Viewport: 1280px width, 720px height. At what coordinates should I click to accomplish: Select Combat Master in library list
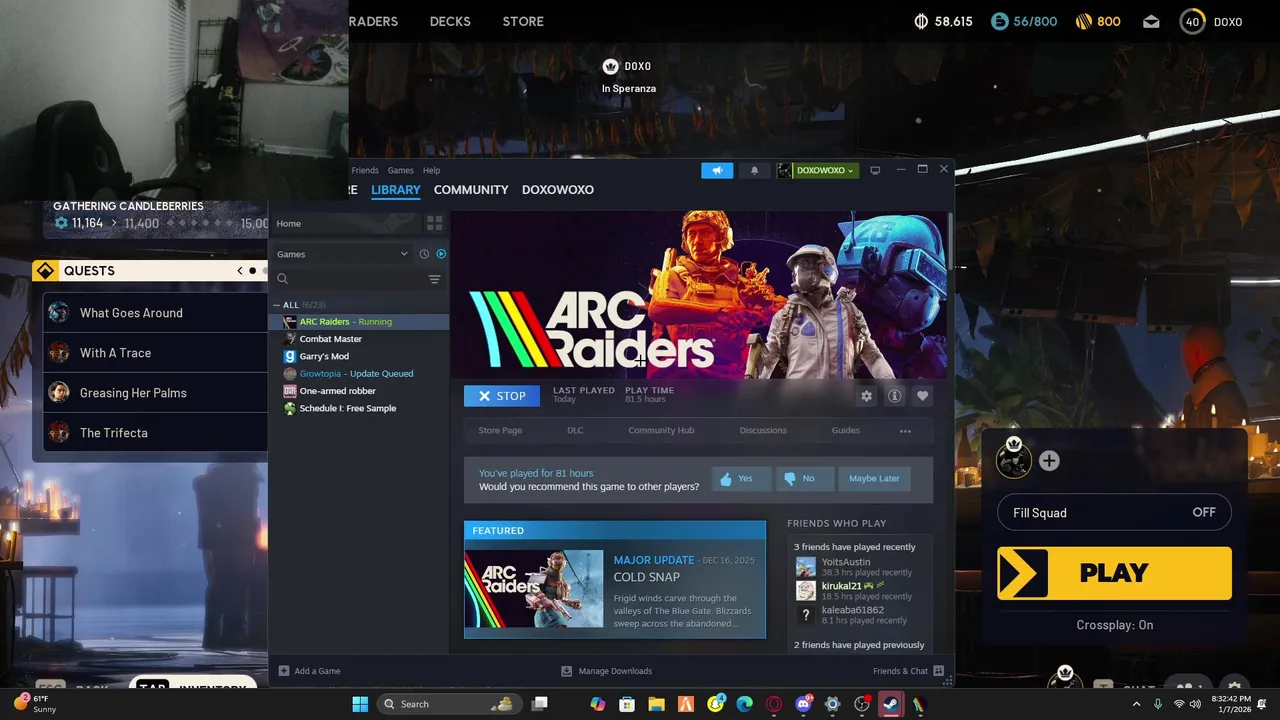point(359,339)
